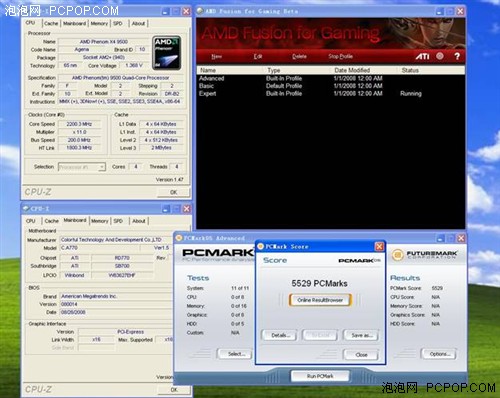This screenshot has height=398, width=500.
Task: Sort profiles by Name column header
Action: point(231,70)
